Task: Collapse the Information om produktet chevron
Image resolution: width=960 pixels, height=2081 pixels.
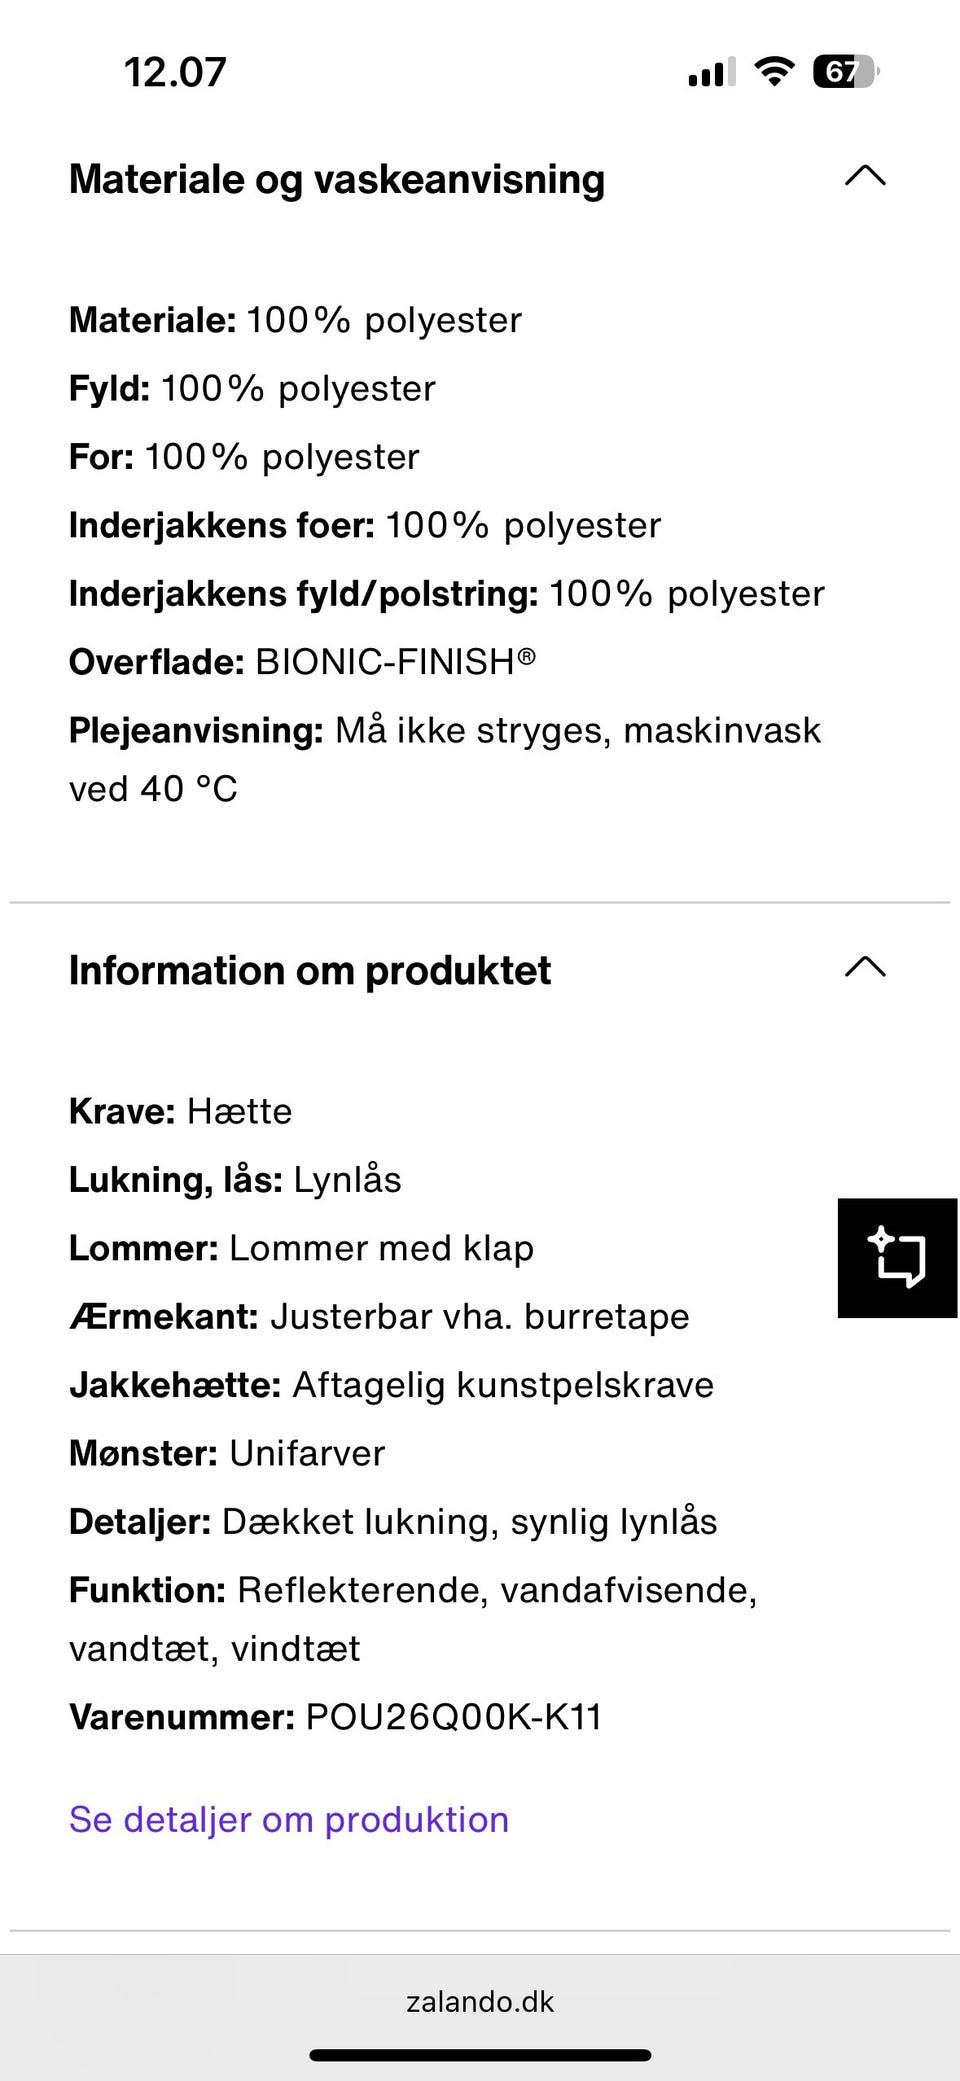Action: (x=865, y=967)
